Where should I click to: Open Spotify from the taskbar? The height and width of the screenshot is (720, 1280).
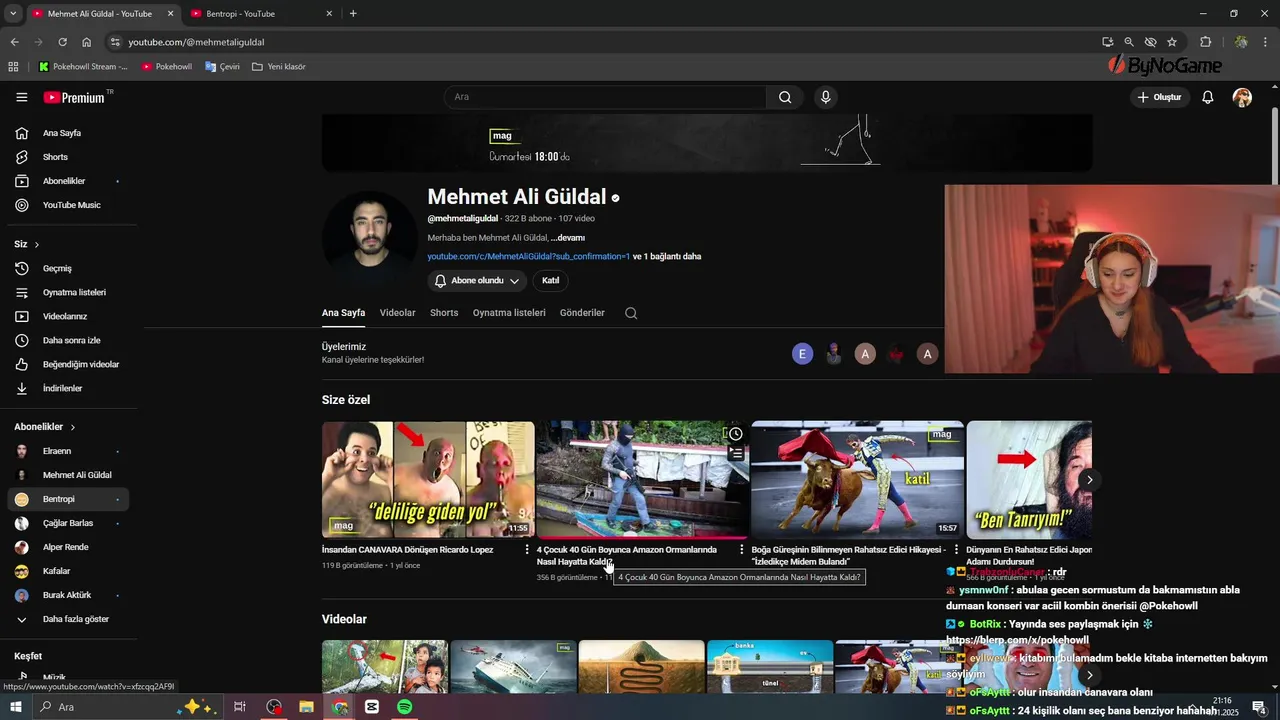tap(404, 707)
